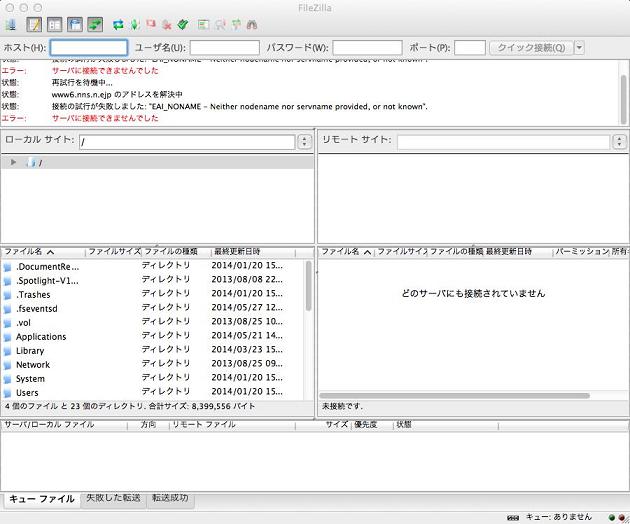Click the disconnect from server icon
Screen dimensions: 630x524
click(x=167, y=24)
